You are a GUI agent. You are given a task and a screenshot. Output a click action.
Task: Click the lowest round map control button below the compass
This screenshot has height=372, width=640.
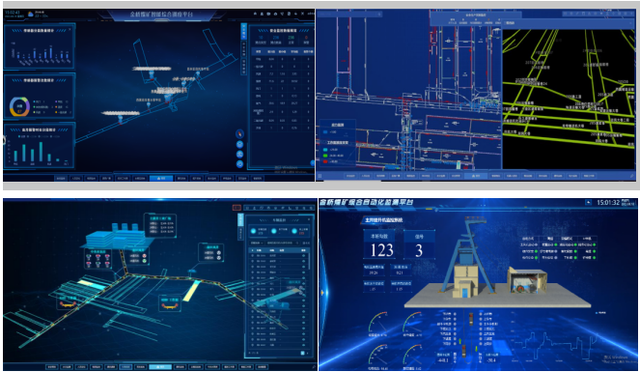[240, 164]
